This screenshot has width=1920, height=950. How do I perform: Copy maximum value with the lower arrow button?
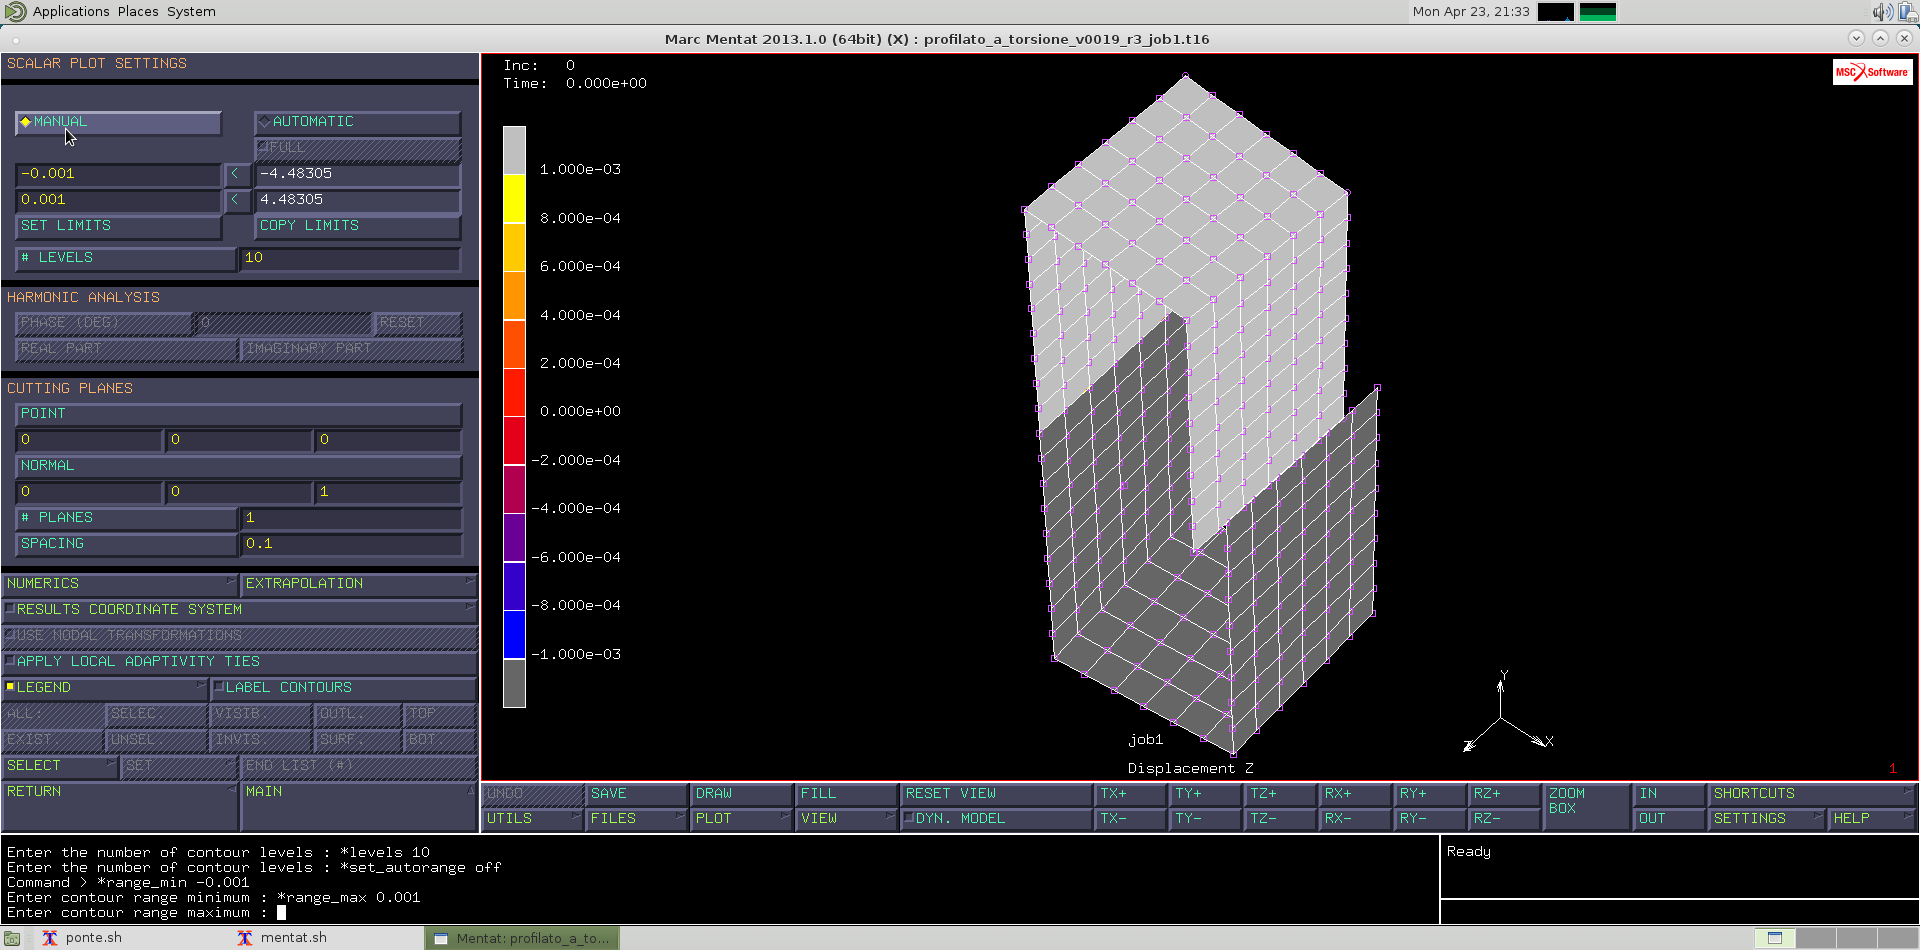click(236, 200)
